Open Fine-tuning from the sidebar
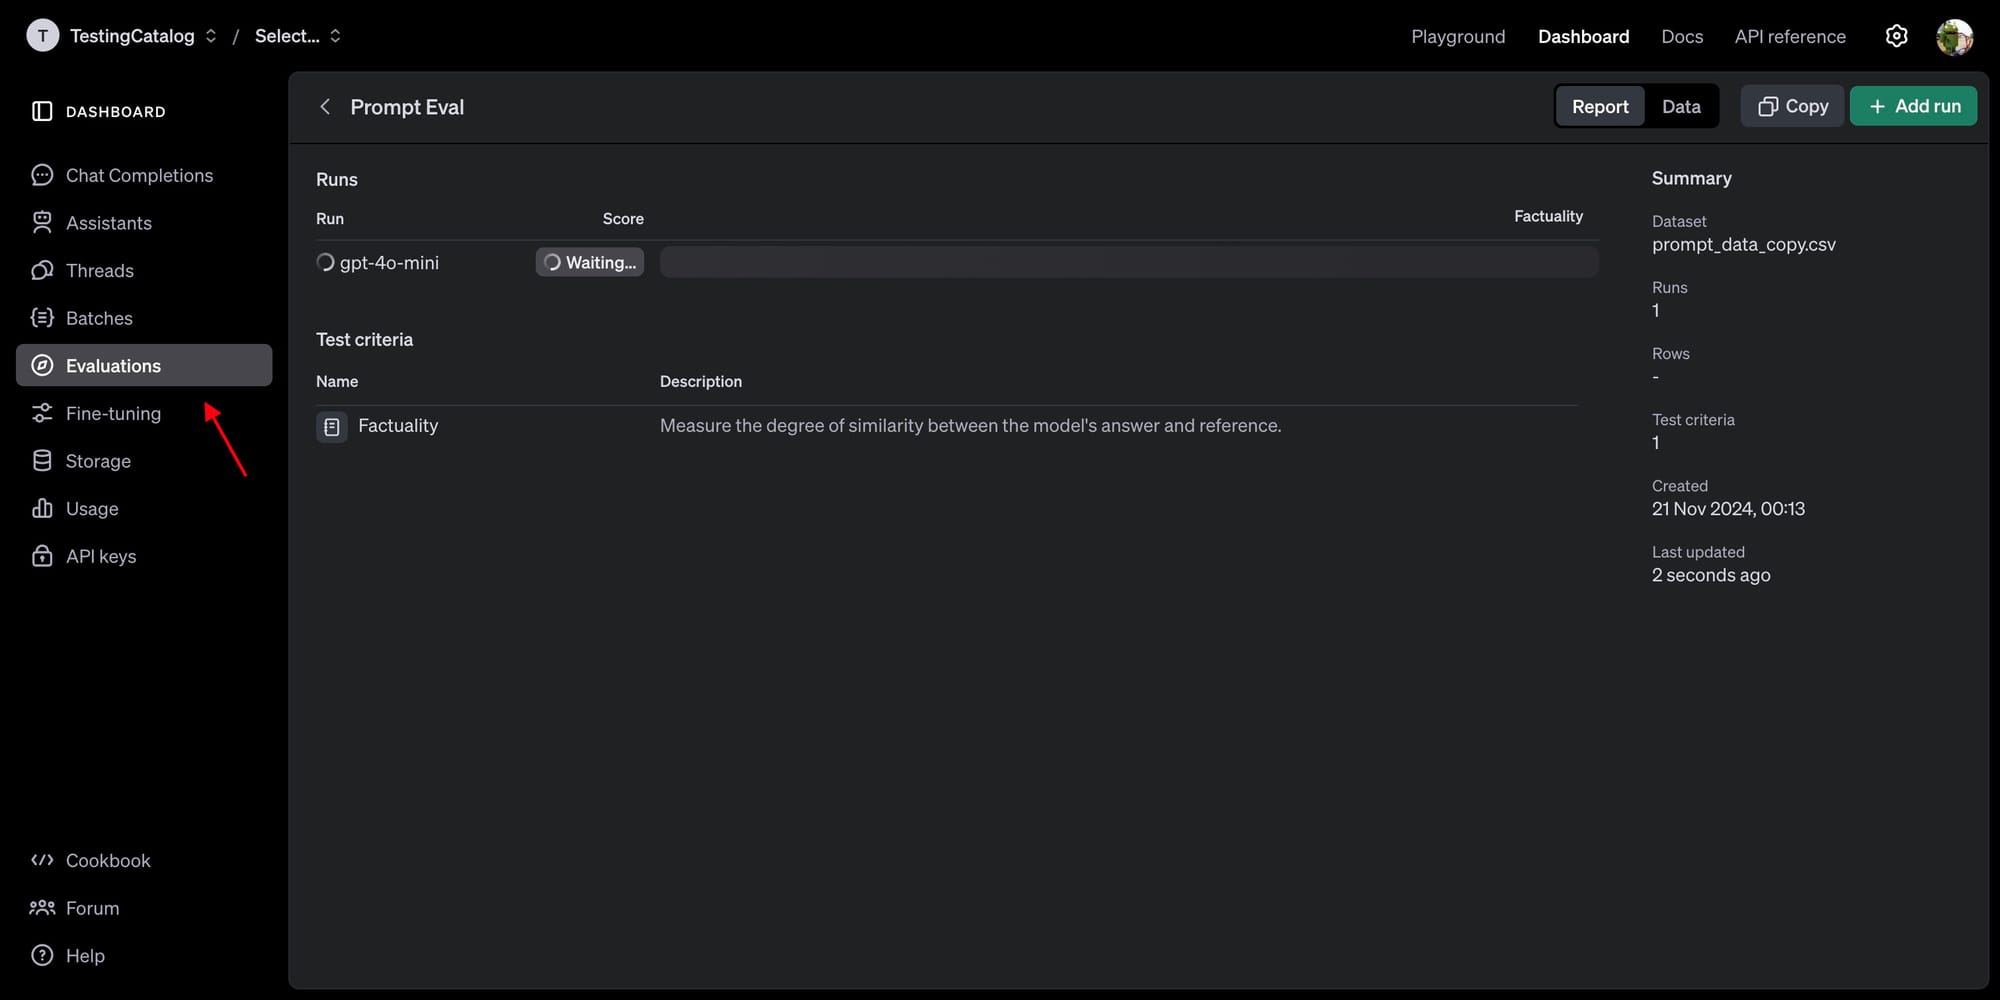This screenshot has width=2000, height=1000. point(113,413)
